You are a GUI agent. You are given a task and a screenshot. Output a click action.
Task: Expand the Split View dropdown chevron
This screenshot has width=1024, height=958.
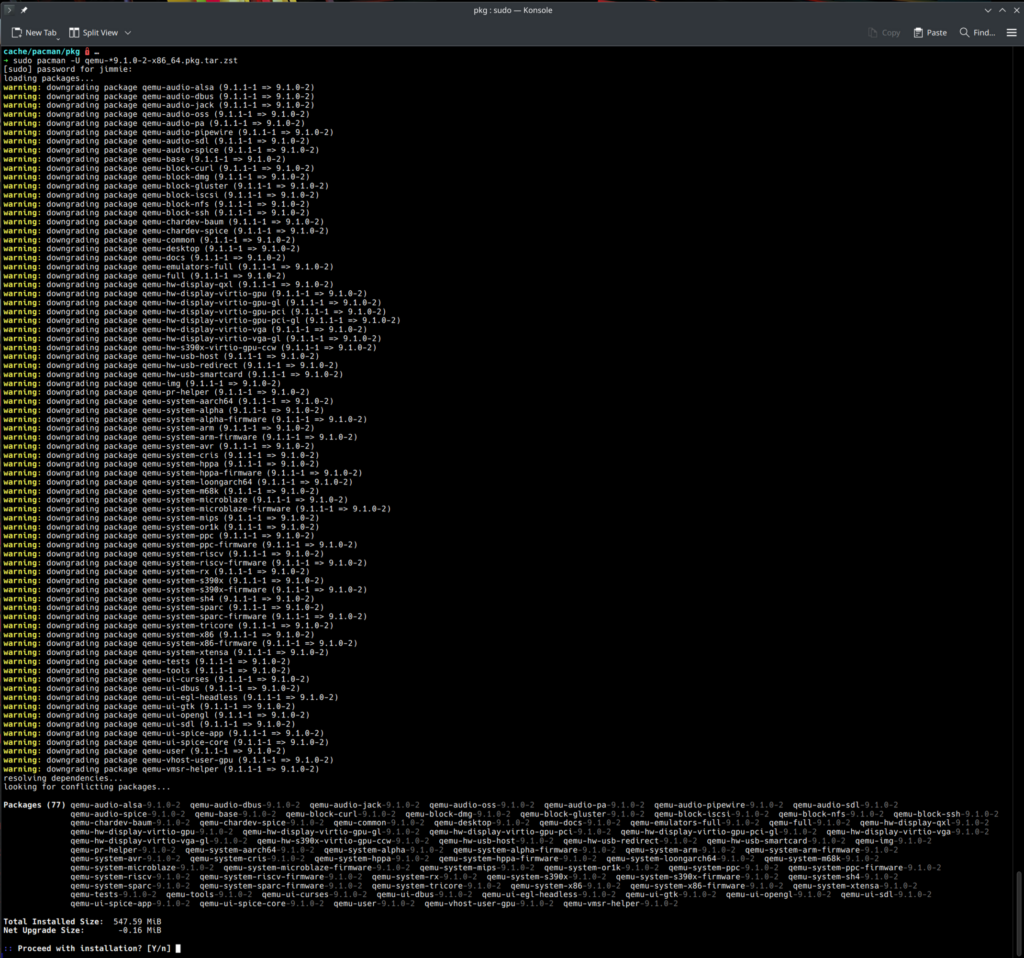128,33
